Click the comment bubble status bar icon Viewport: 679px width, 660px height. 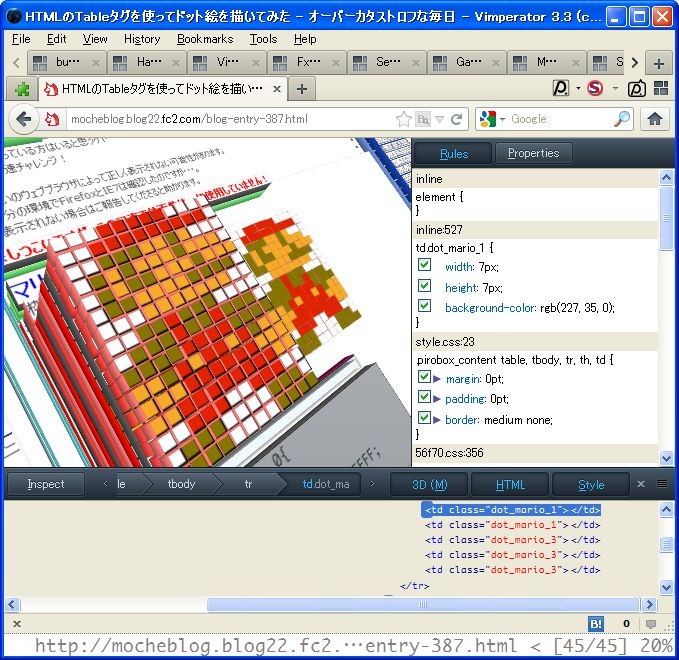click(x=650, y=624)
